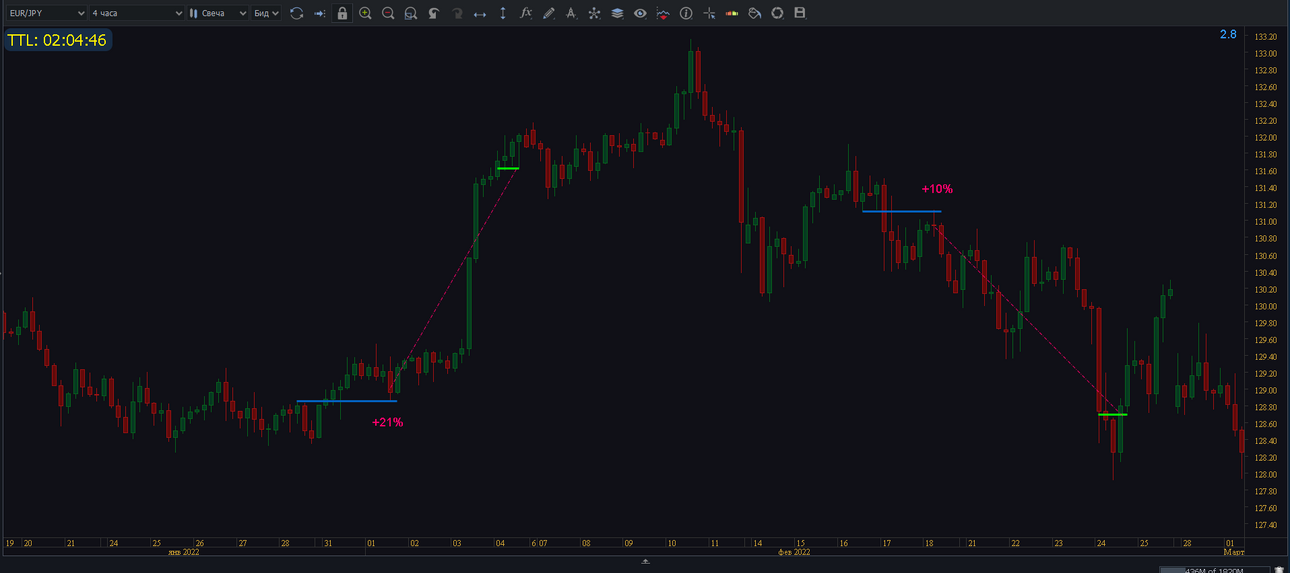Click the undo arrow icon

click(433, 13)
